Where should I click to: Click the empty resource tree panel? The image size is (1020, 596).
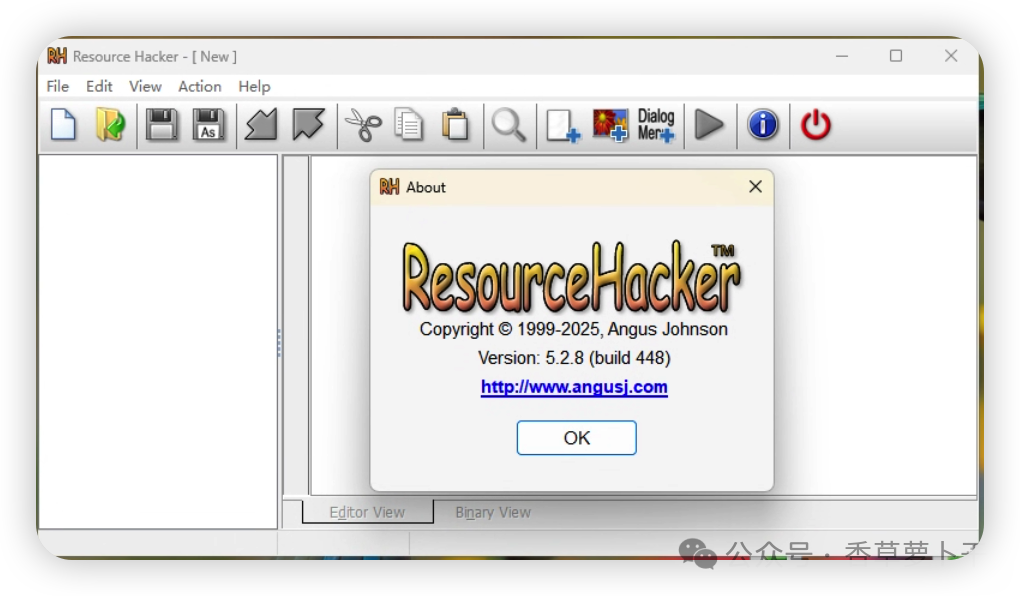click(x=158, y=342)
